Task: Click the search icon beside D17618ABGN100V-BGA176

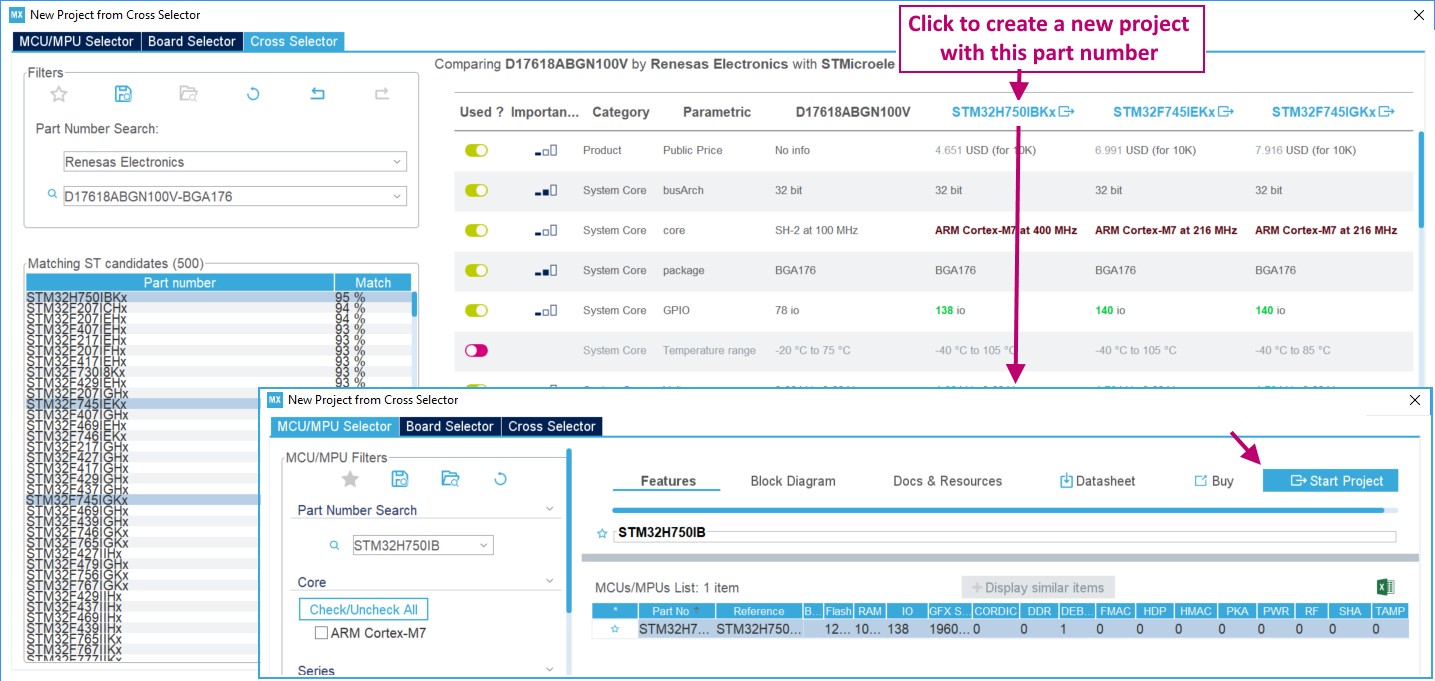Action: click(52, 194)
